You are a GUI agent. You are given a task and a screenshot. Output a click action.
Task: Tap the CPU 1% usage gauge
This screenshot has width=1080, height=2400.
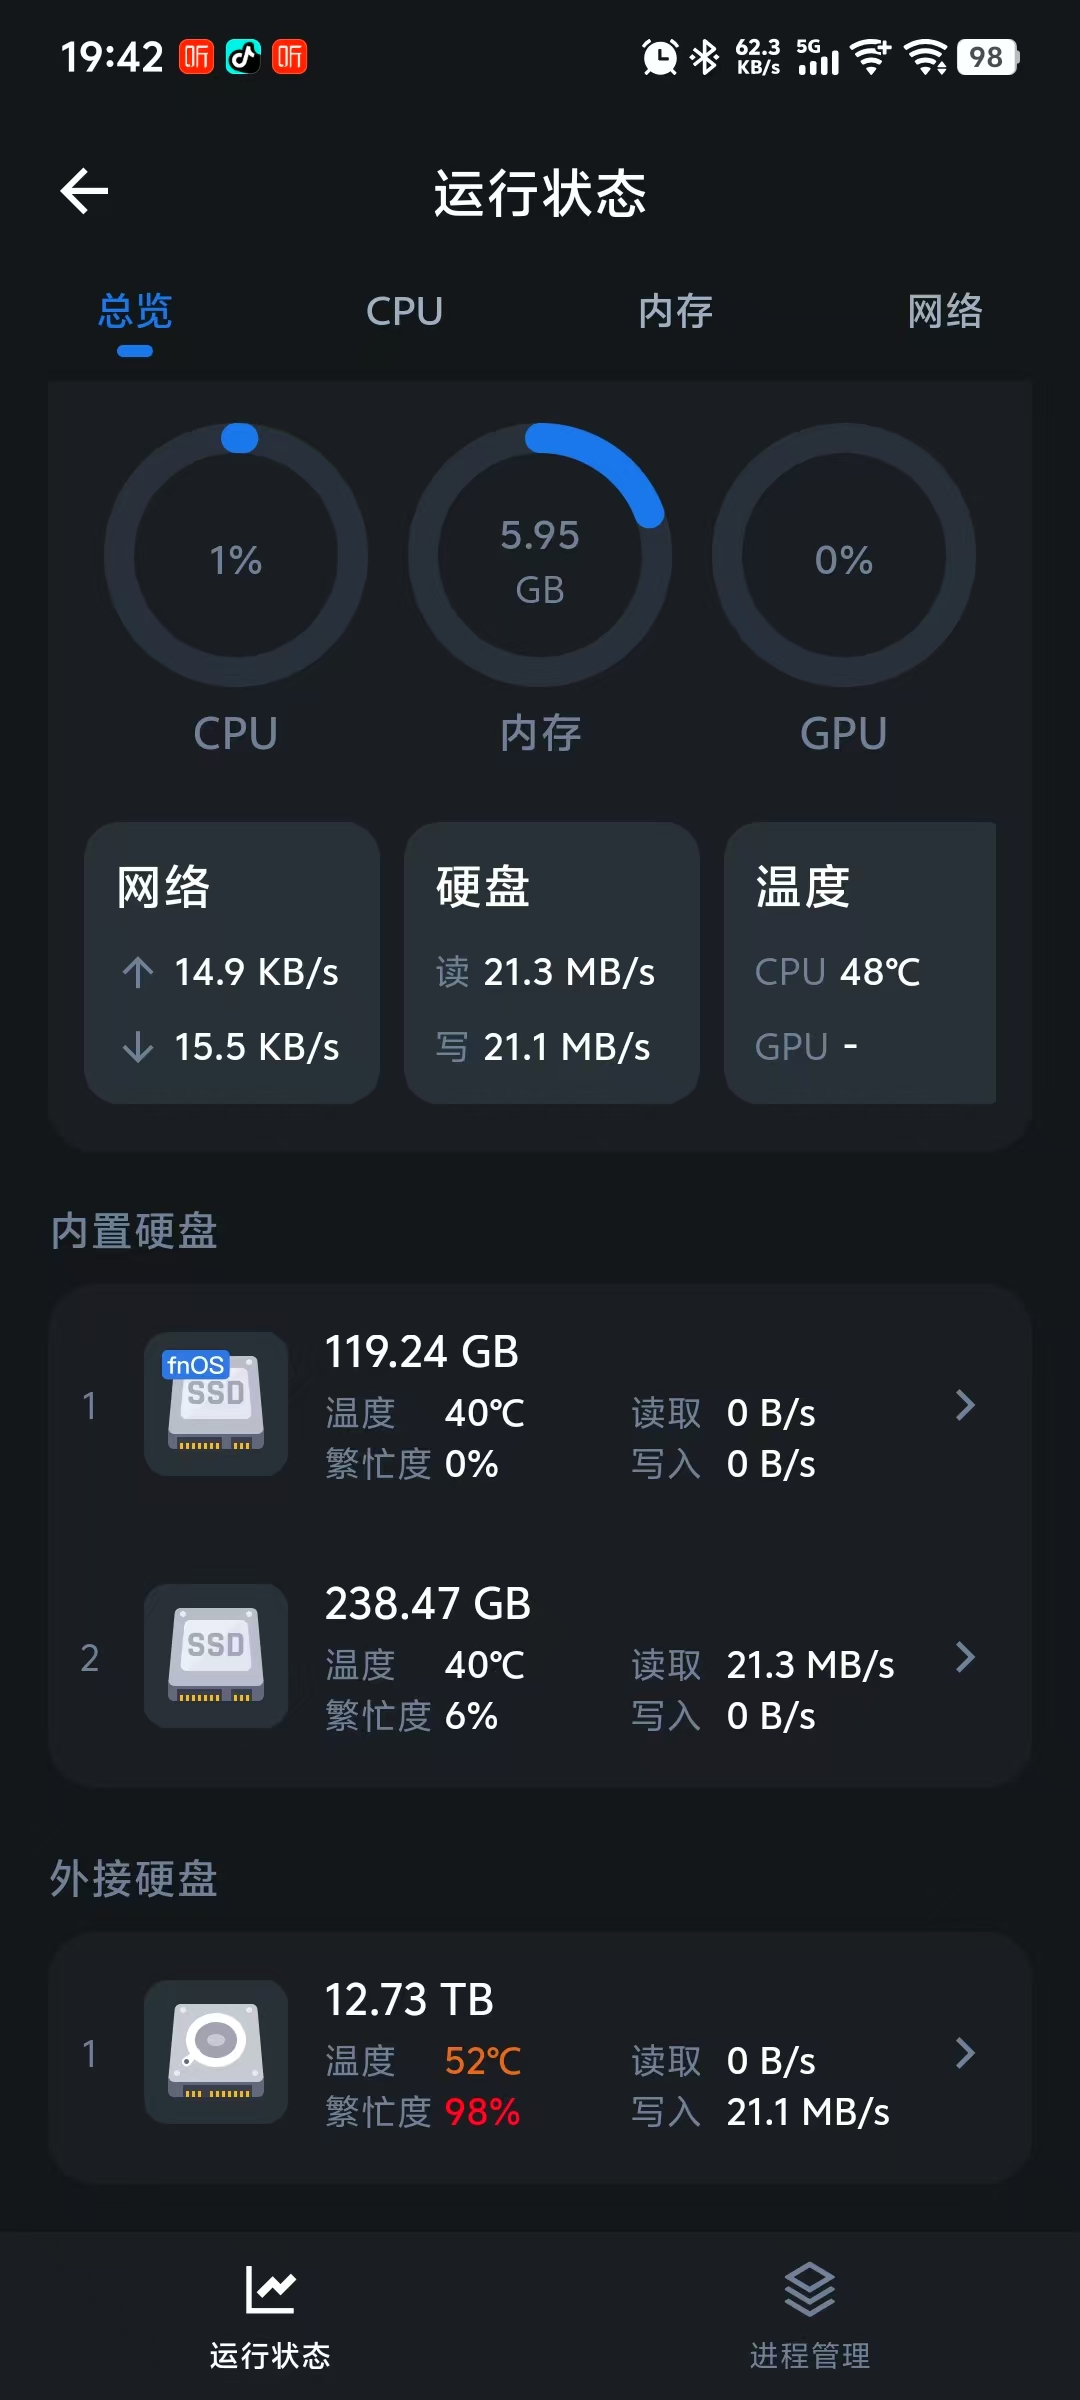[236, 556]
